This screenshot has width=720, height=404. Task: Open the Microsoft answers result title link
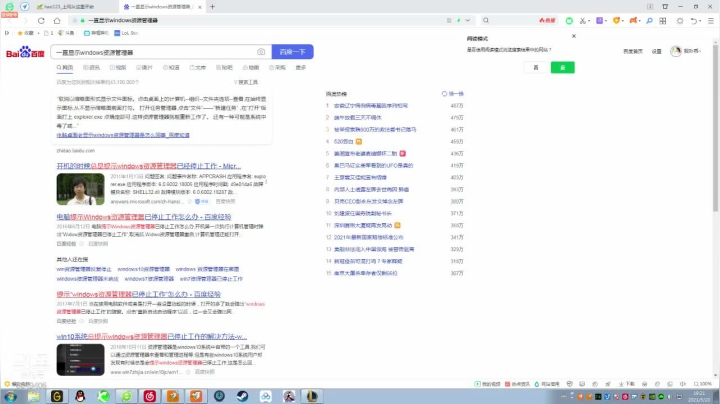click(x=148, y=166)
